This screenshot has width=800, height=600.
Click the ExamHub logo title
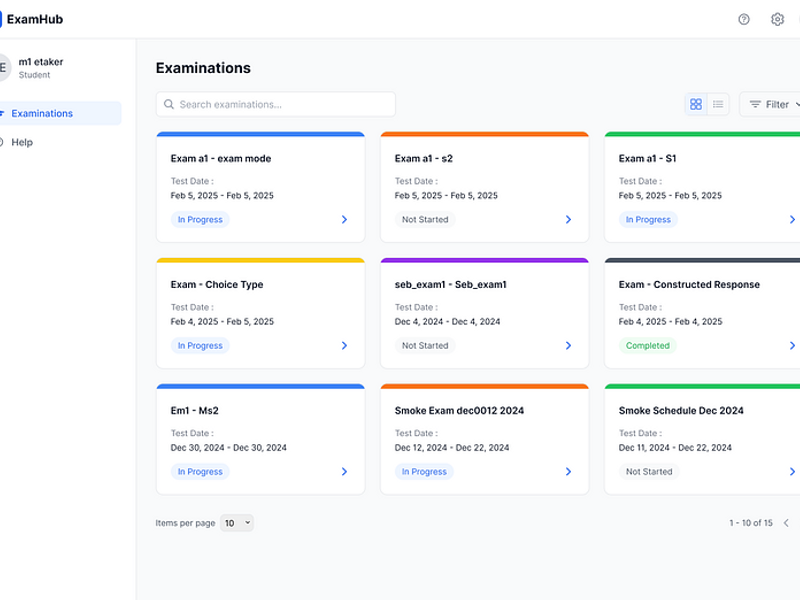coord(35,19)
